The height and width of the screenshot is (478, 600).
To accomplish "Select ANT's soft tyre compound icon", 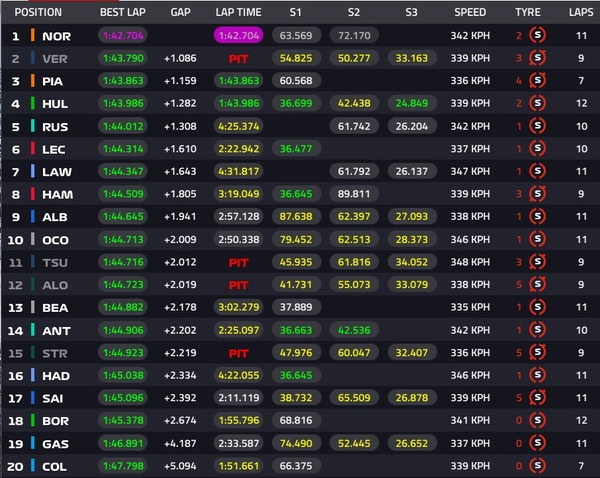I will click(537, 330).
